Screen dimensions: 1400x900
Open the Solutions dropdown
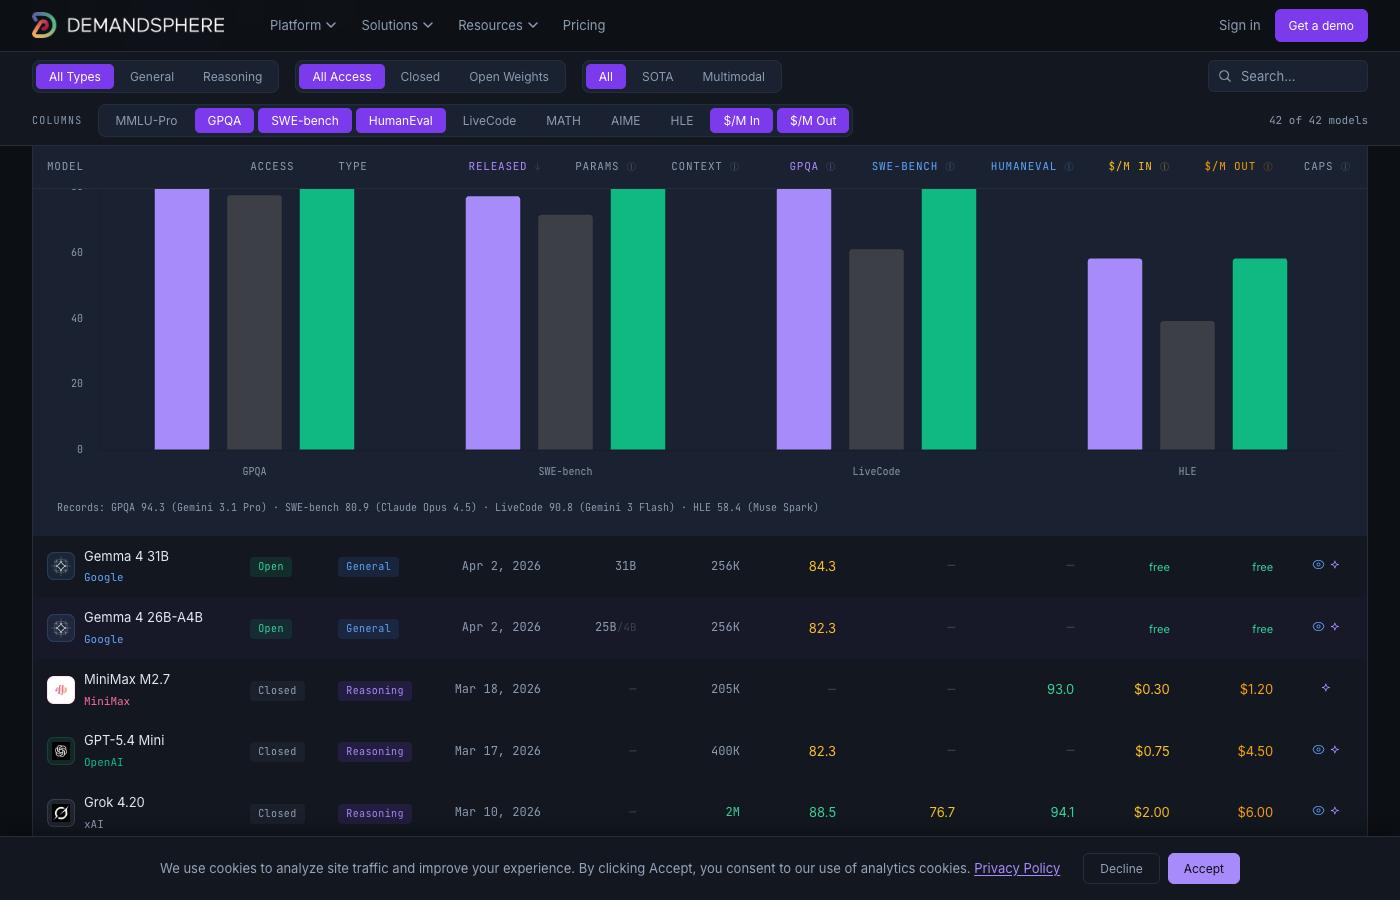click(x=396, y=25)
